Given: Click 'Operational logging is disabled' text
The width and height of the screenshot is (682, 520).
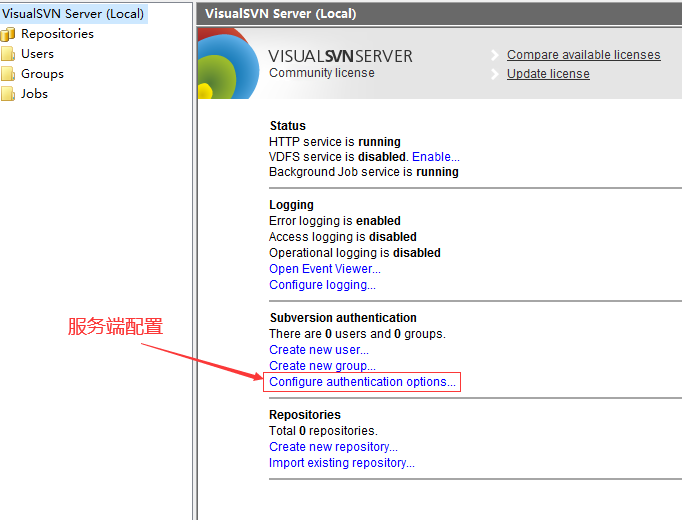Looking at the screenshot, I should click(355, 253).
